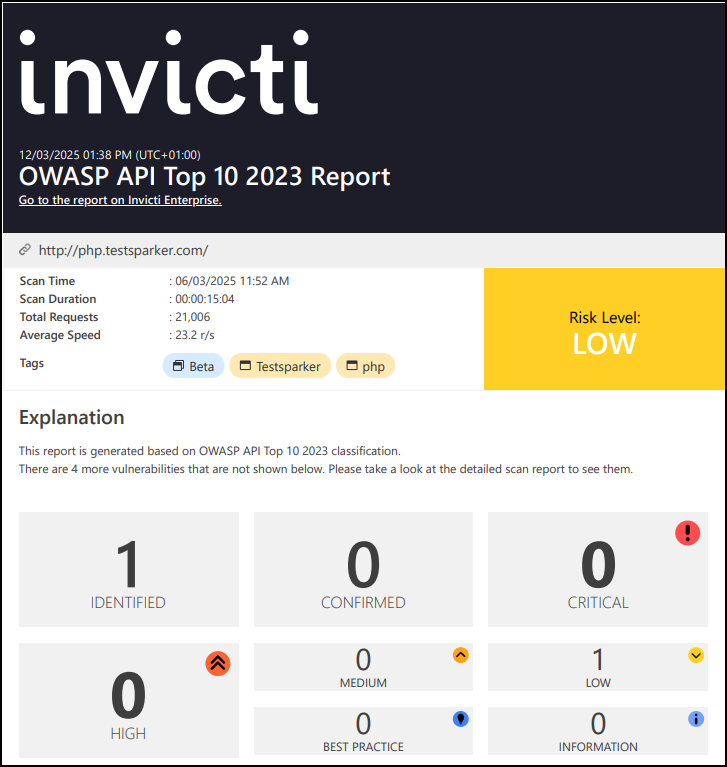Open the 0 CRITICAL summary card
727x767 pixels.
(x=598, y=569)
